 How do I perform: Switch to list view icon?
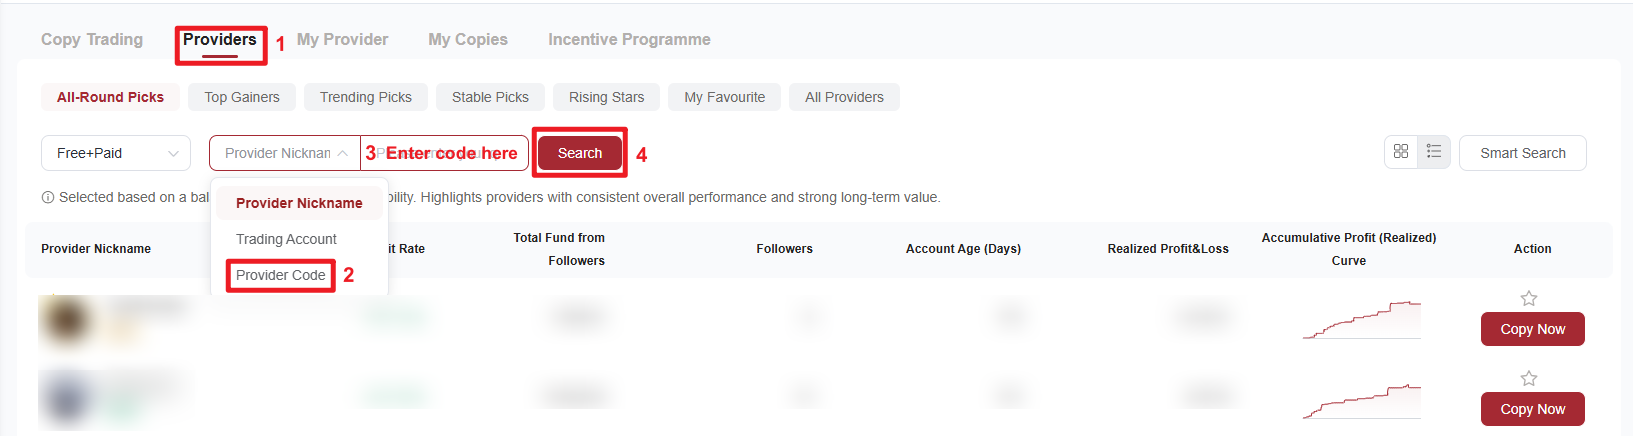[x=1434, y=152]
